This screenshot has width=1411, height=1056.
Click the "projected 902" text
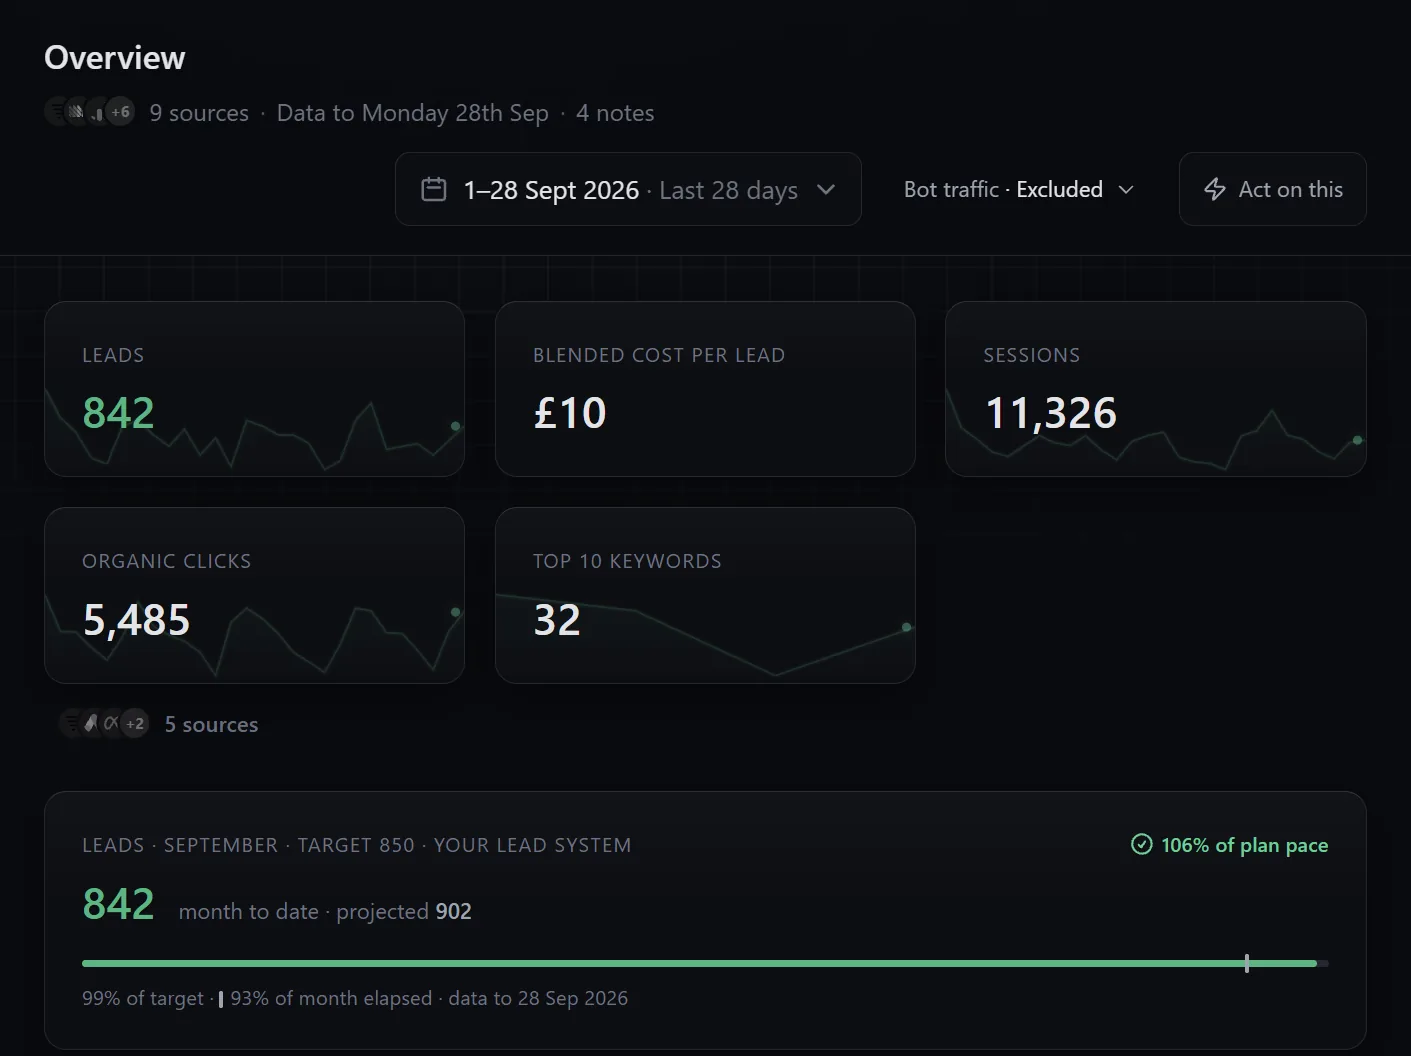[x=404, y=911]
